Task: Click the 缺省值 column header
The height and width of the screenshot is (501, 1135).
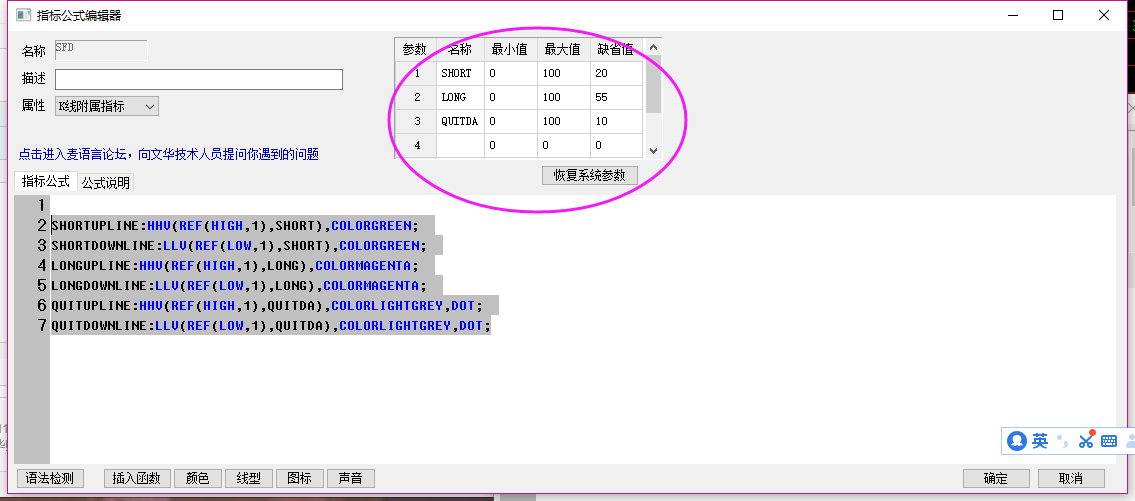Action: click(616, 50)
